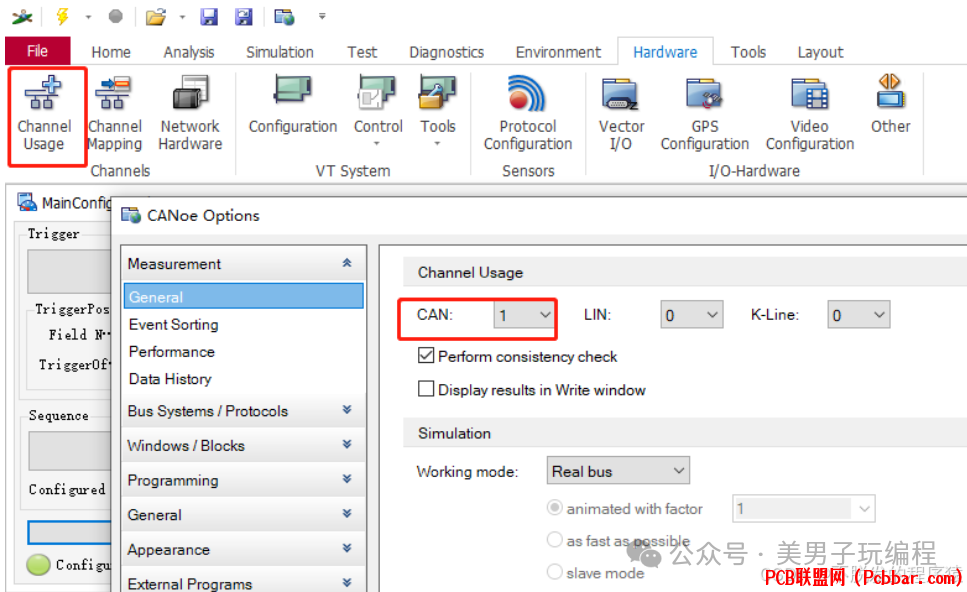Click the stop measurement circle icon
This screenshot has height=592, width=967.
[115, 17]
